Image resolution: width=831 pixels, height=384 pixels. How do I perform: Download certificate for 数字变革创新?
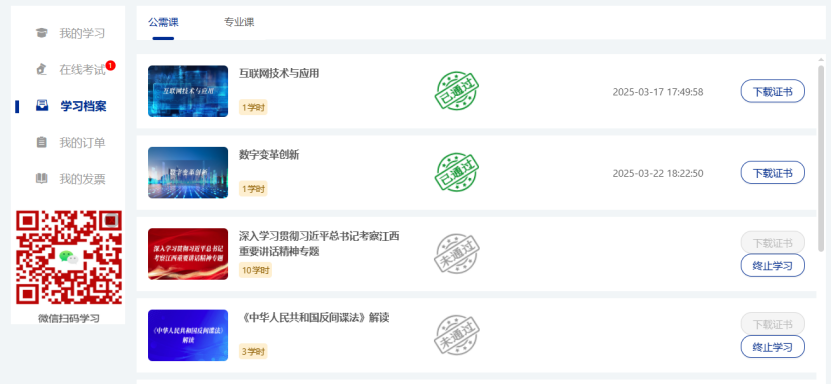(773, 173)
